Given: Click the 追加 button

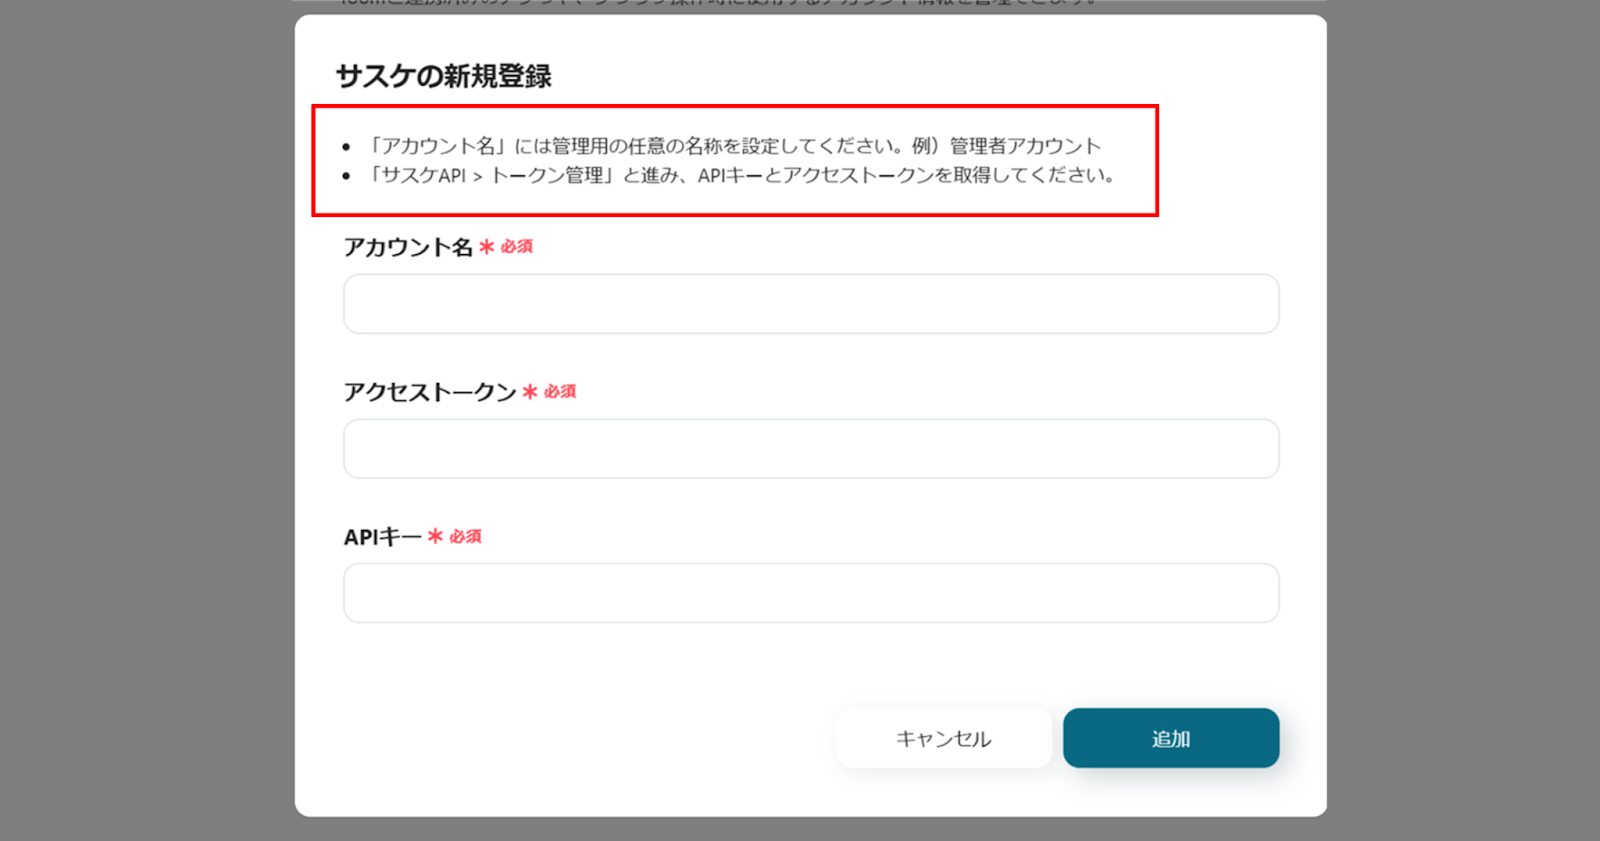Looking at the screenshot, I should 1171,739.
